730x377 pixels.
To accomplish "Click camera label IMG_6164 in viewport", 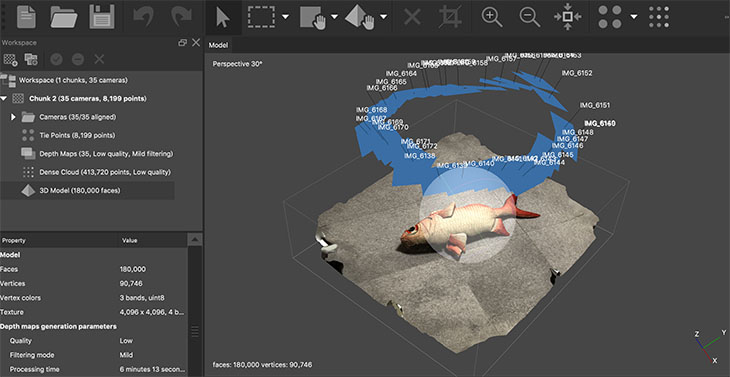I will [401, 74].
